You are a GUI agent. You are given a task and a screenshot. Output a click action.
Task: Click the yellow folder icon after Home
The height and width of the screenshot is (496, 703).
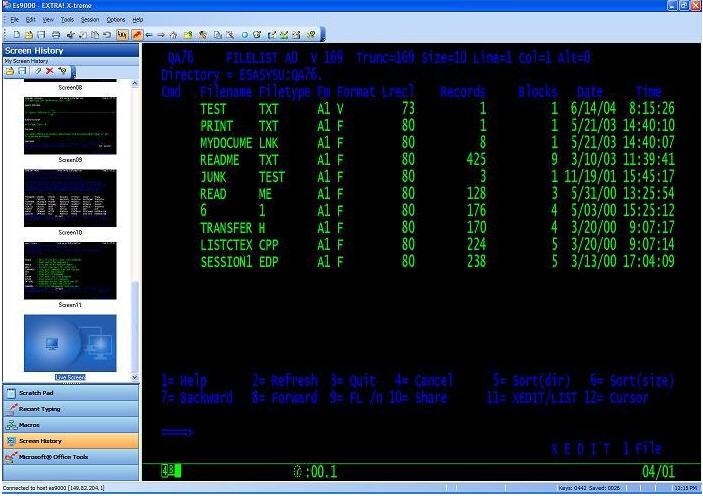tap(187, 35)
